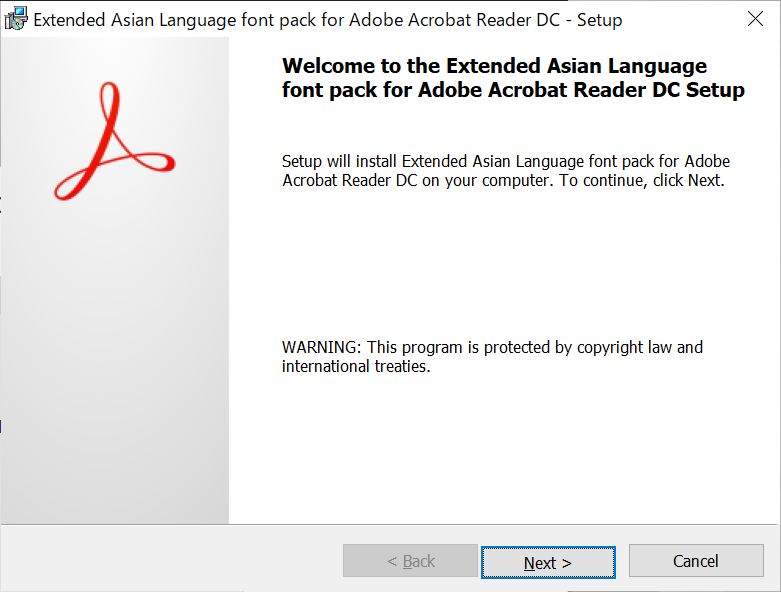Click the window title text ending in '- Setup'
This screenshot has height=592, width=781.
click(328, 20)
